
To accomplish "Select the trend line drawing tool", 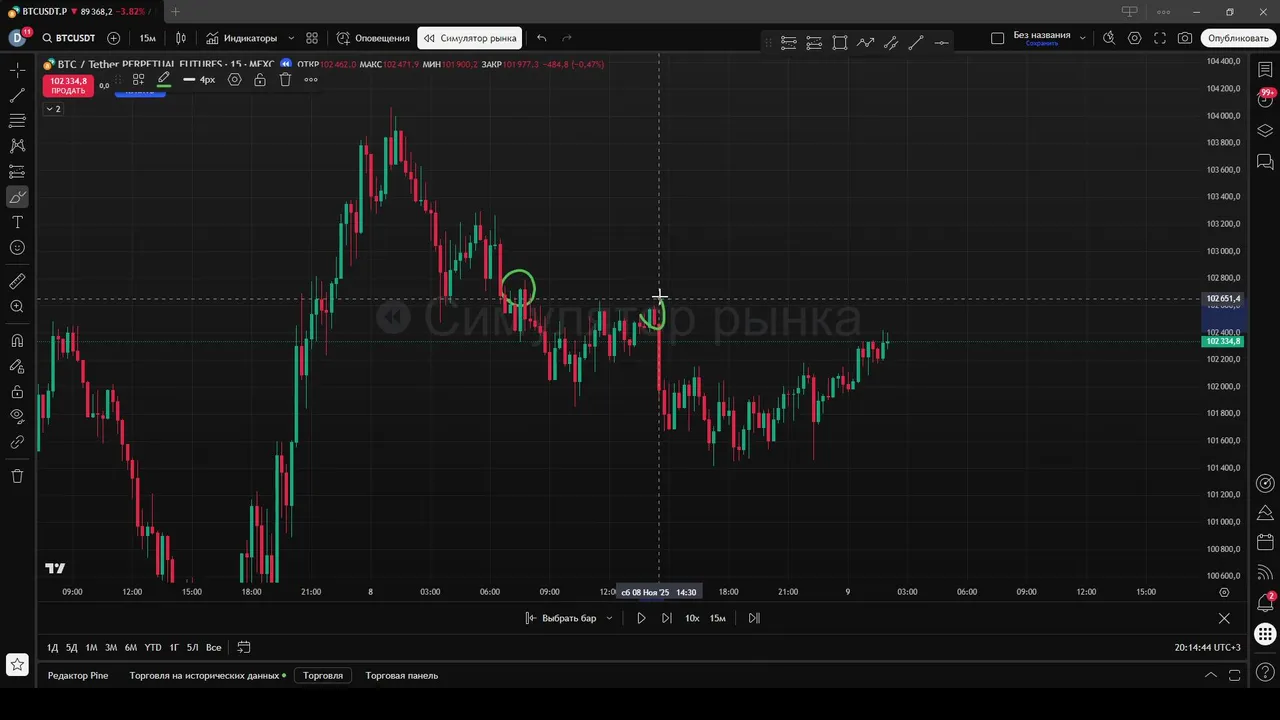I will tap(17, 96).
